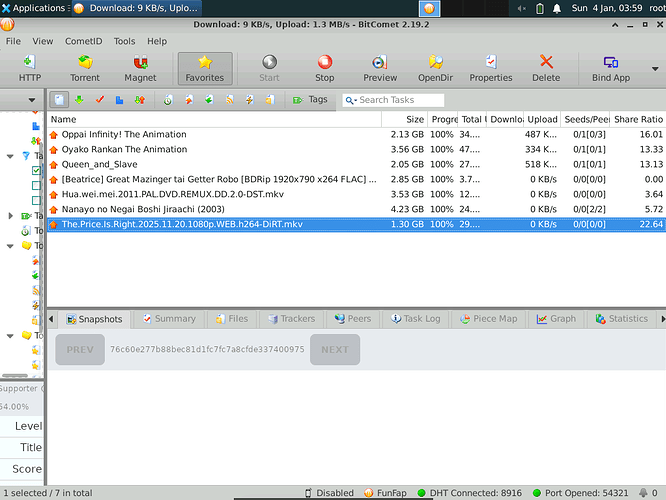
Task: Toggle the checked checkbox in left sidebar
Action: click(37, 171)
